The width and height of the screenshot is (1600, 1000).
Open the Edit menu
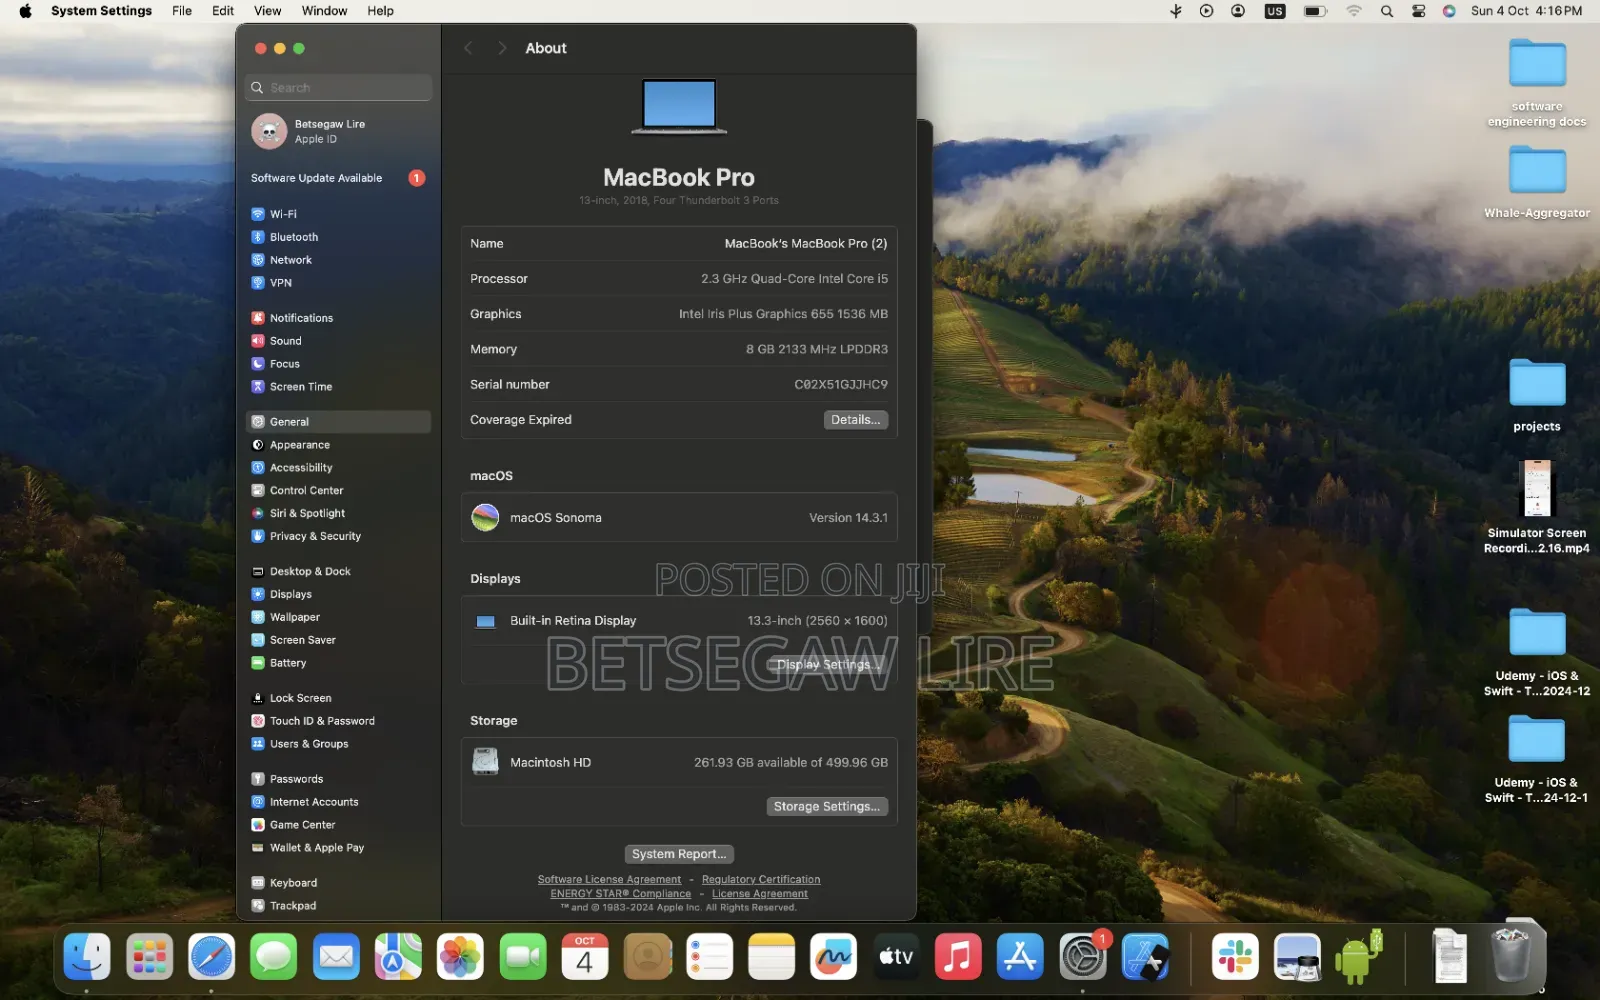[223, 11]
